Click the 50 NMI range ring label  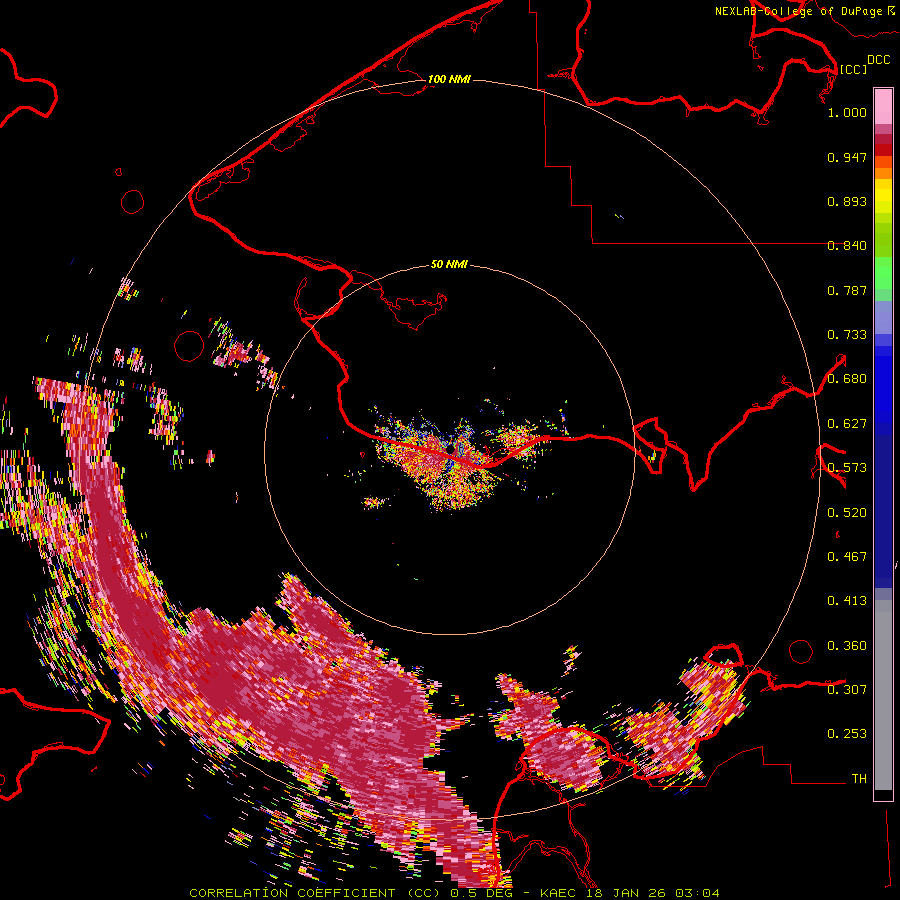(x=449, y=264)
